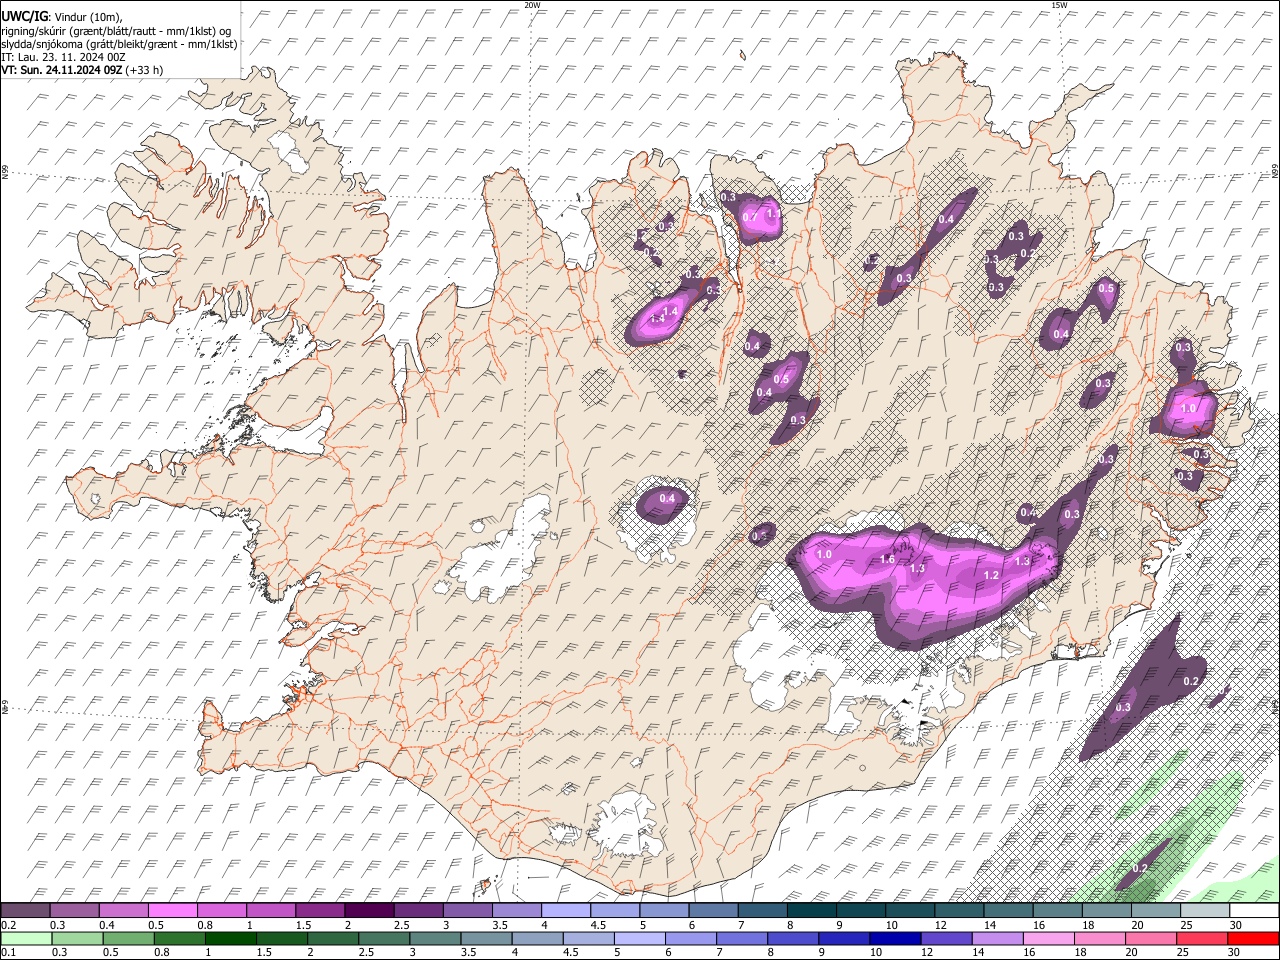Screen dimensions: 1280x960
Task: Select the '0.7' precipitation value on the map
Action: tap(750, 217)
